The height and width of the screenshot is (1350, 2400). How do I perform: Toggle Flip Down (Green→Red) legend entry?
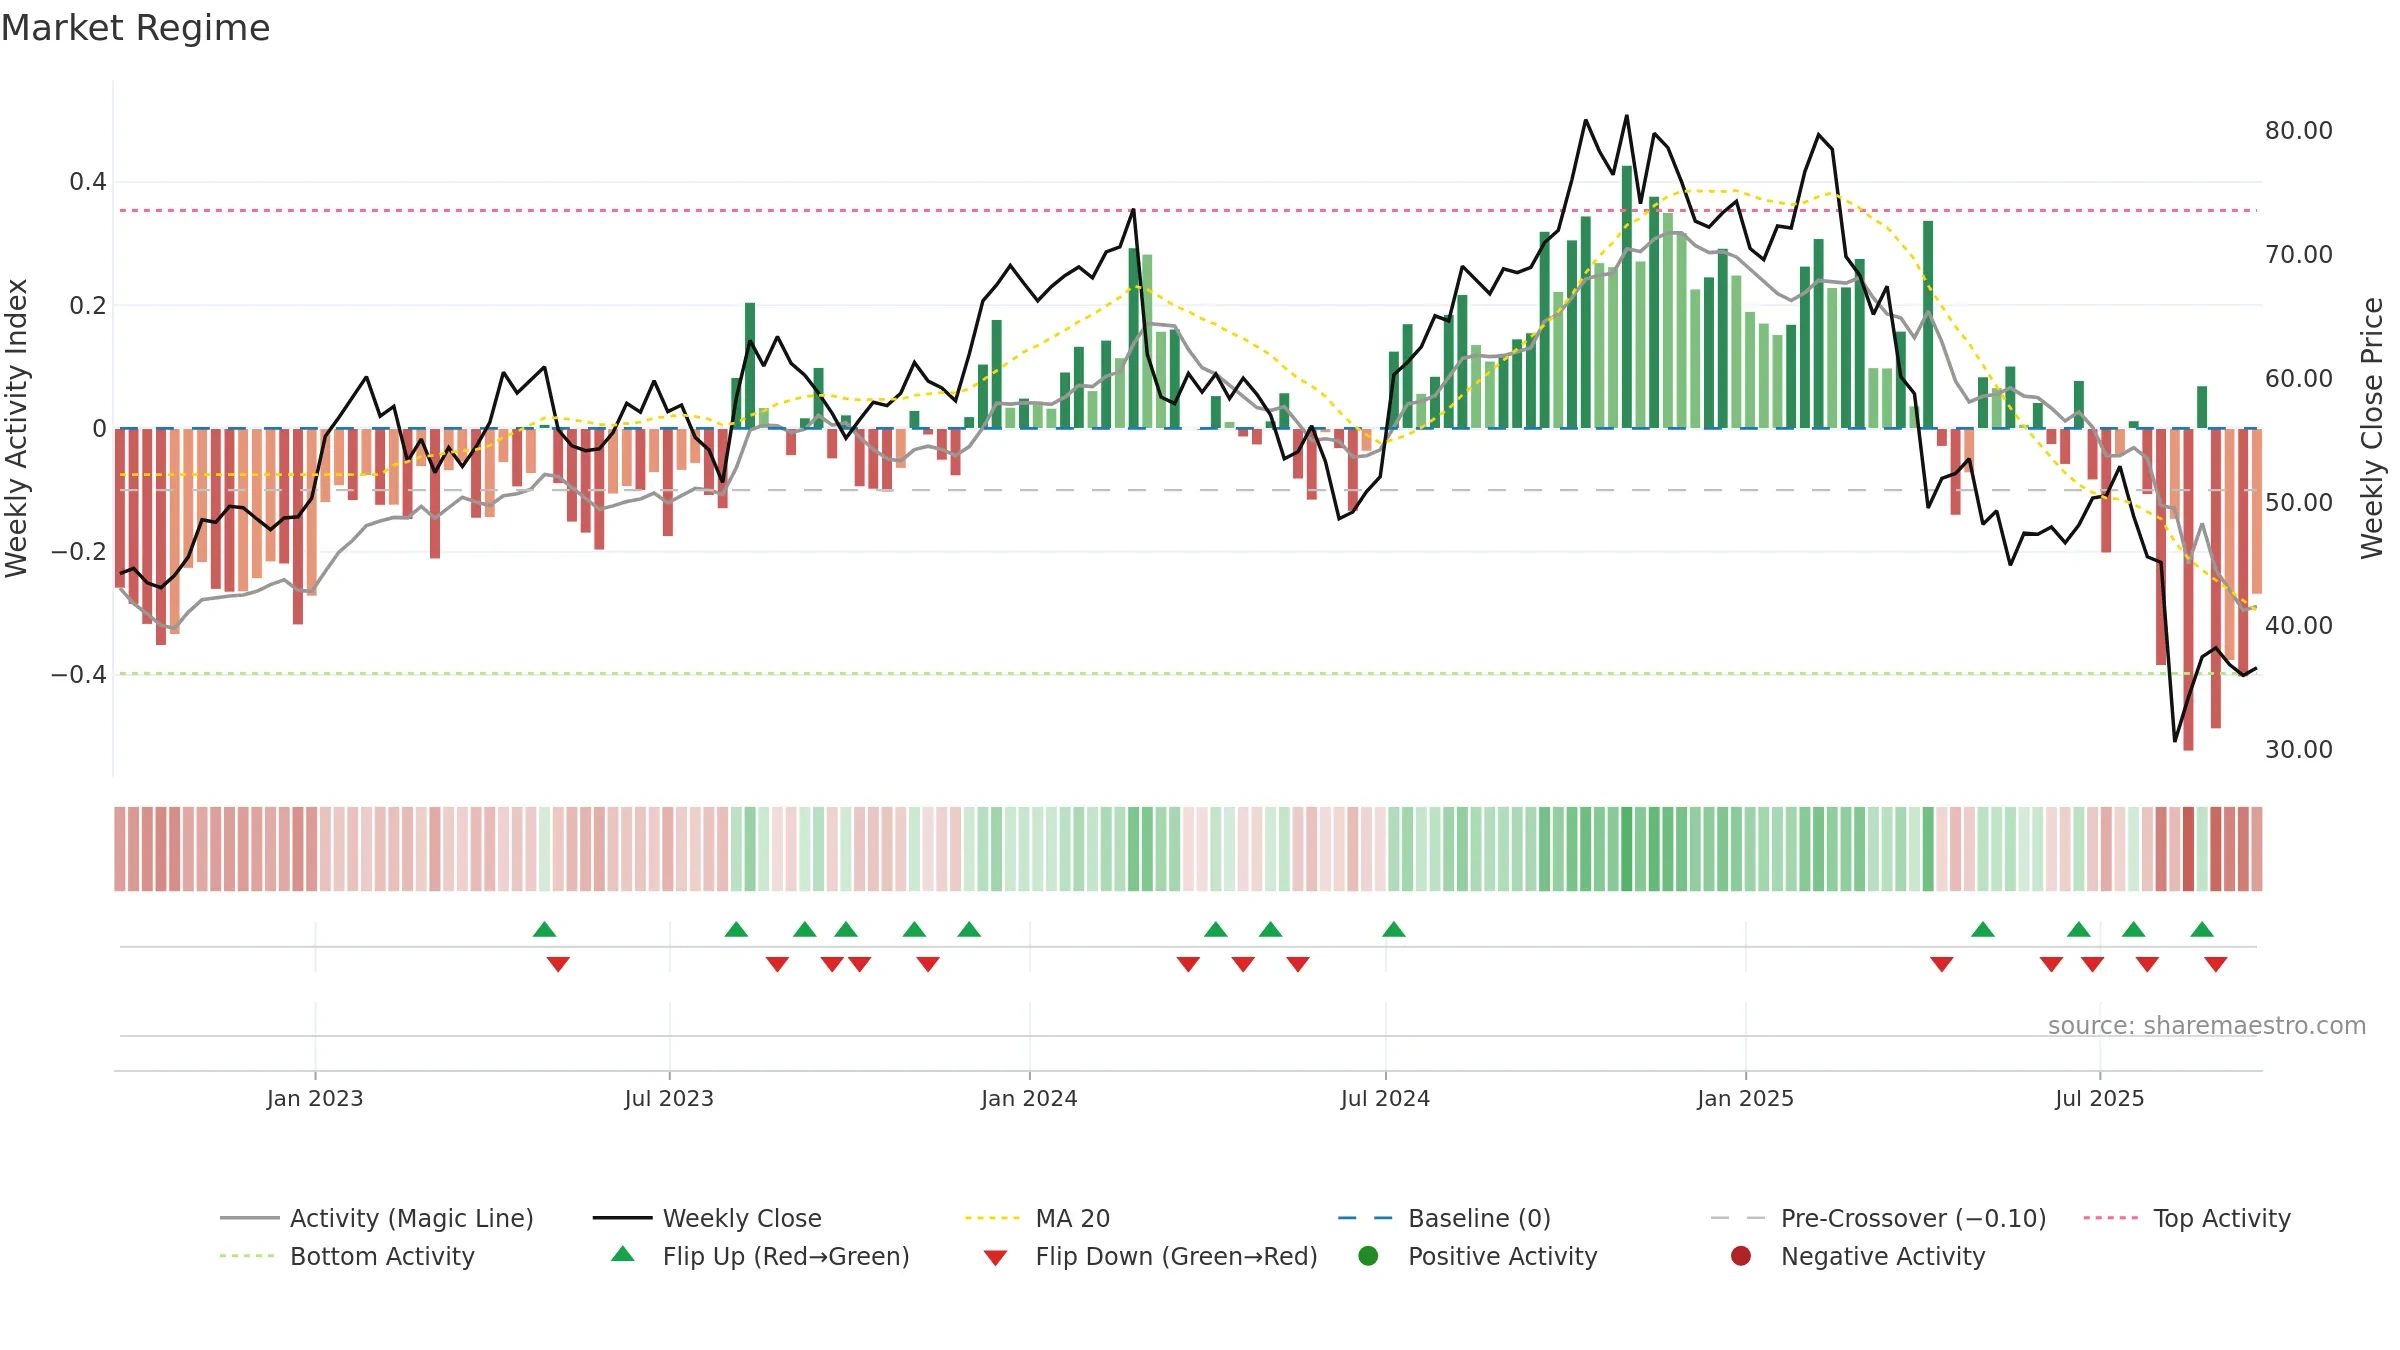(1150, 1256)
